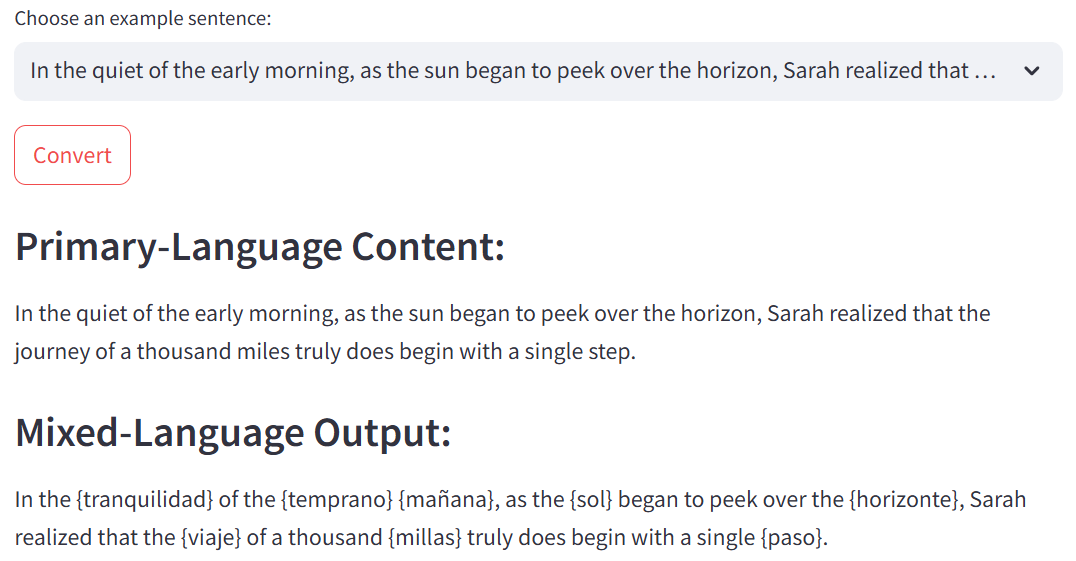The width and height of the screenshot is (1076, 561).
Task: Click the word {tranquilidad} in the output
Action: [144, 499]
